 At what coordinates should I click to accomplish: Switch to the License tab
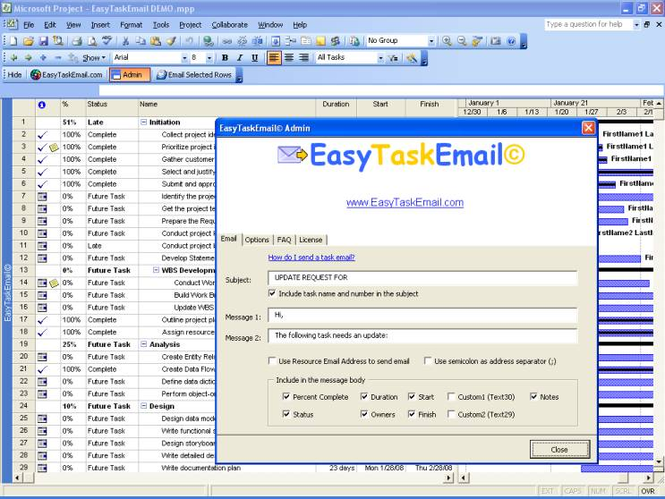[x=310, y=240]
